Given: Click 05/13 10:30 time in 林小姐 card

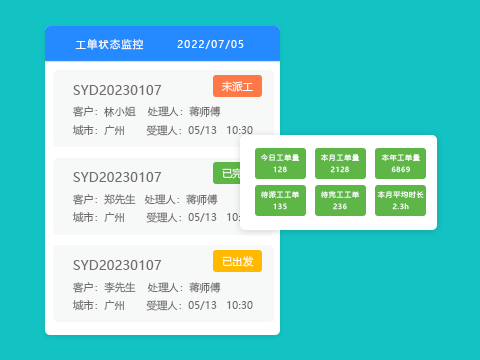Looking at the screenshot, I should pos(220,130).
